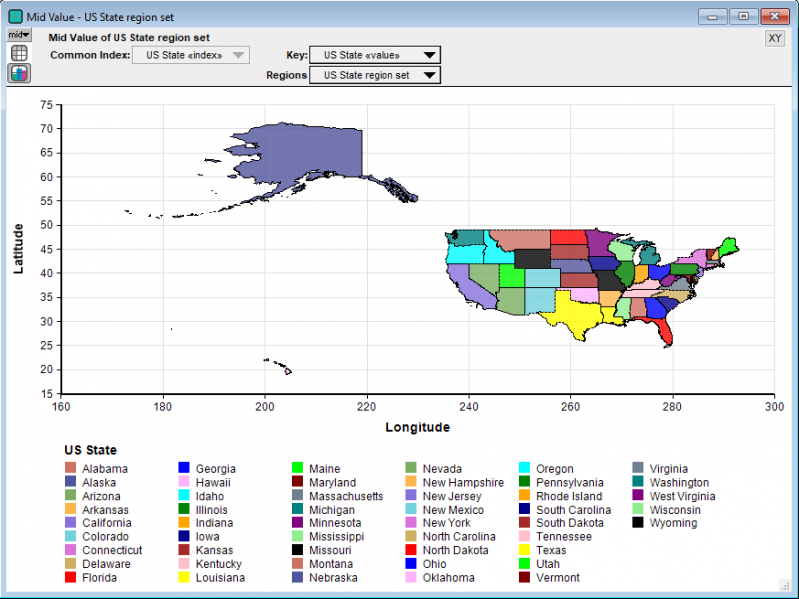This screenshot has height=599, width=799.
Task: Open the Regions US State region set dropdown
Action: click(375, 75)
